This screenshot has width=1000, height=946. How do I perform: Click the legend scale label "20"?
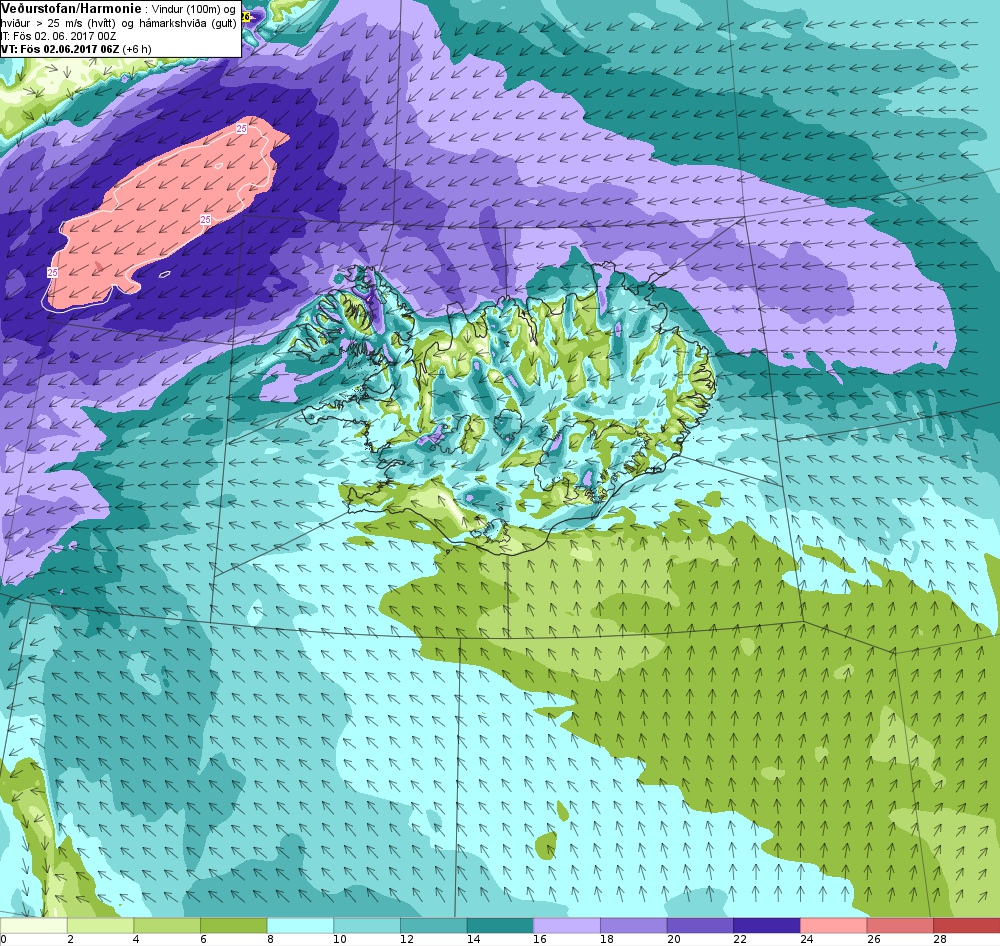point(673,939)
